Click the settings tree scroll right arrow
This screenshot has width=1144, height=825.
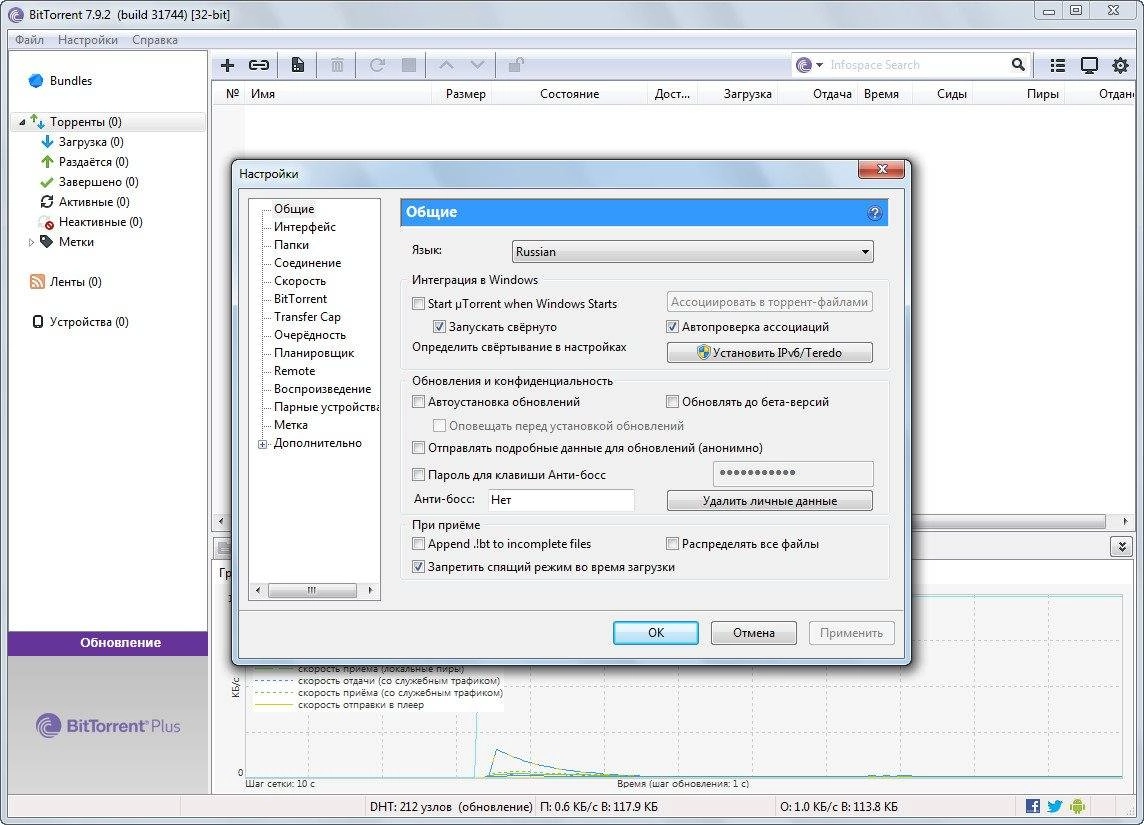(x=371, y=590)
